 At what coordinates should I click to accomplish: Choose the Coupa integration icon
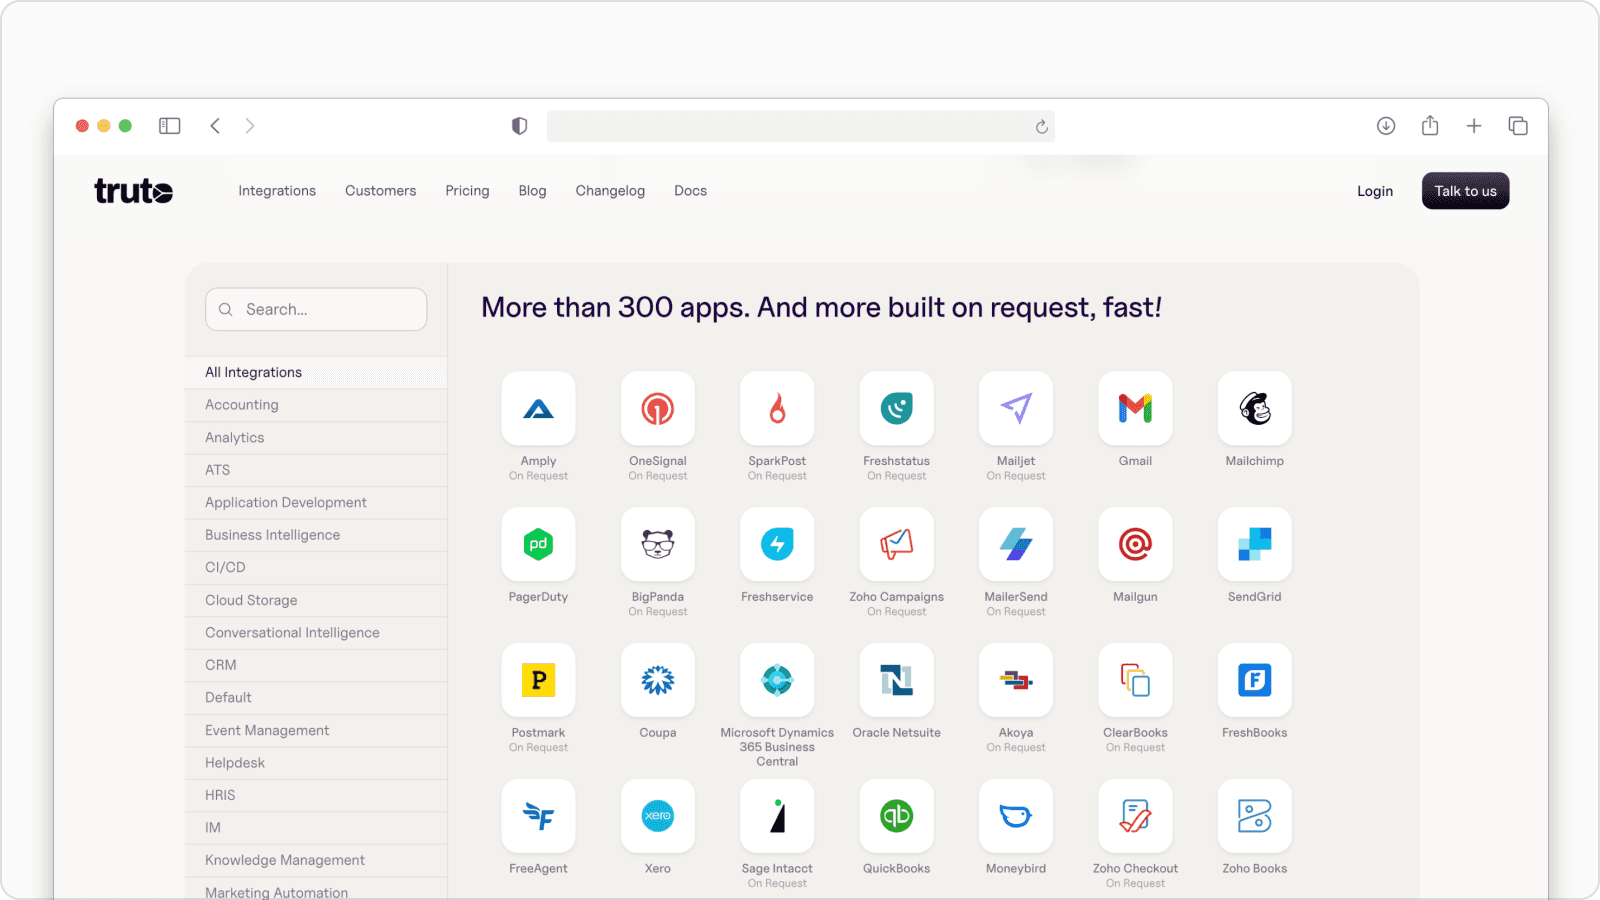click(658, 680)
